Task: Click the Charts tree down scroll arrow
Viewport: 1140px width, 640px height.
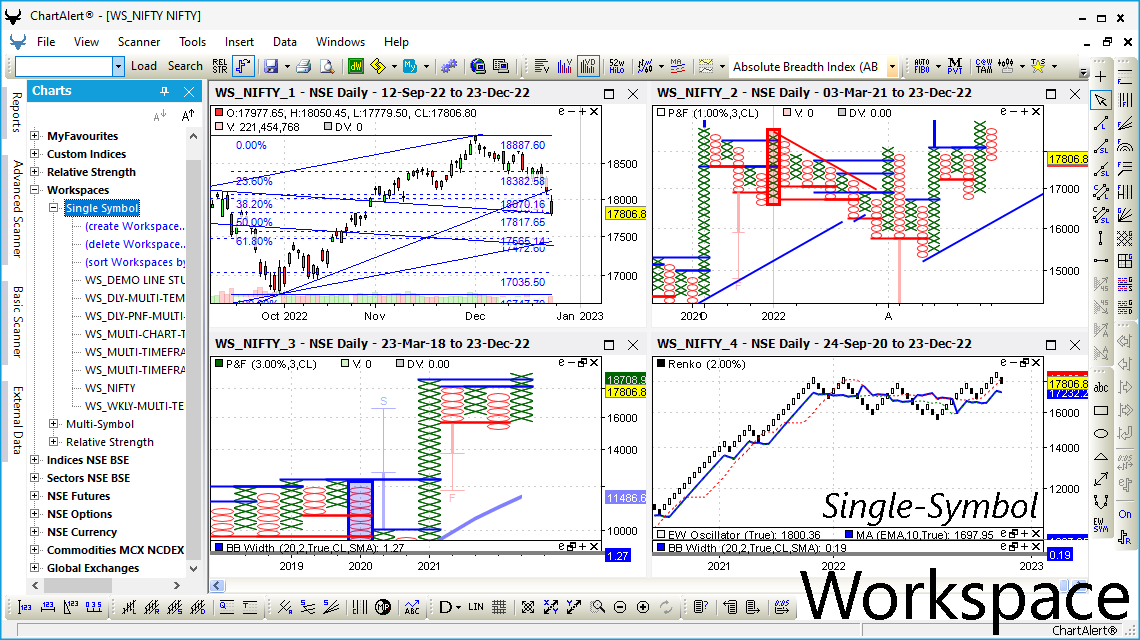Action: [x=193, y=569]
